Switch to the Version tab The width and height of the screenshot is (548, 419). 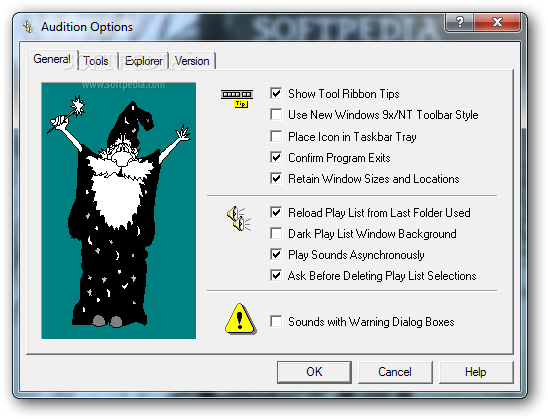192,61
